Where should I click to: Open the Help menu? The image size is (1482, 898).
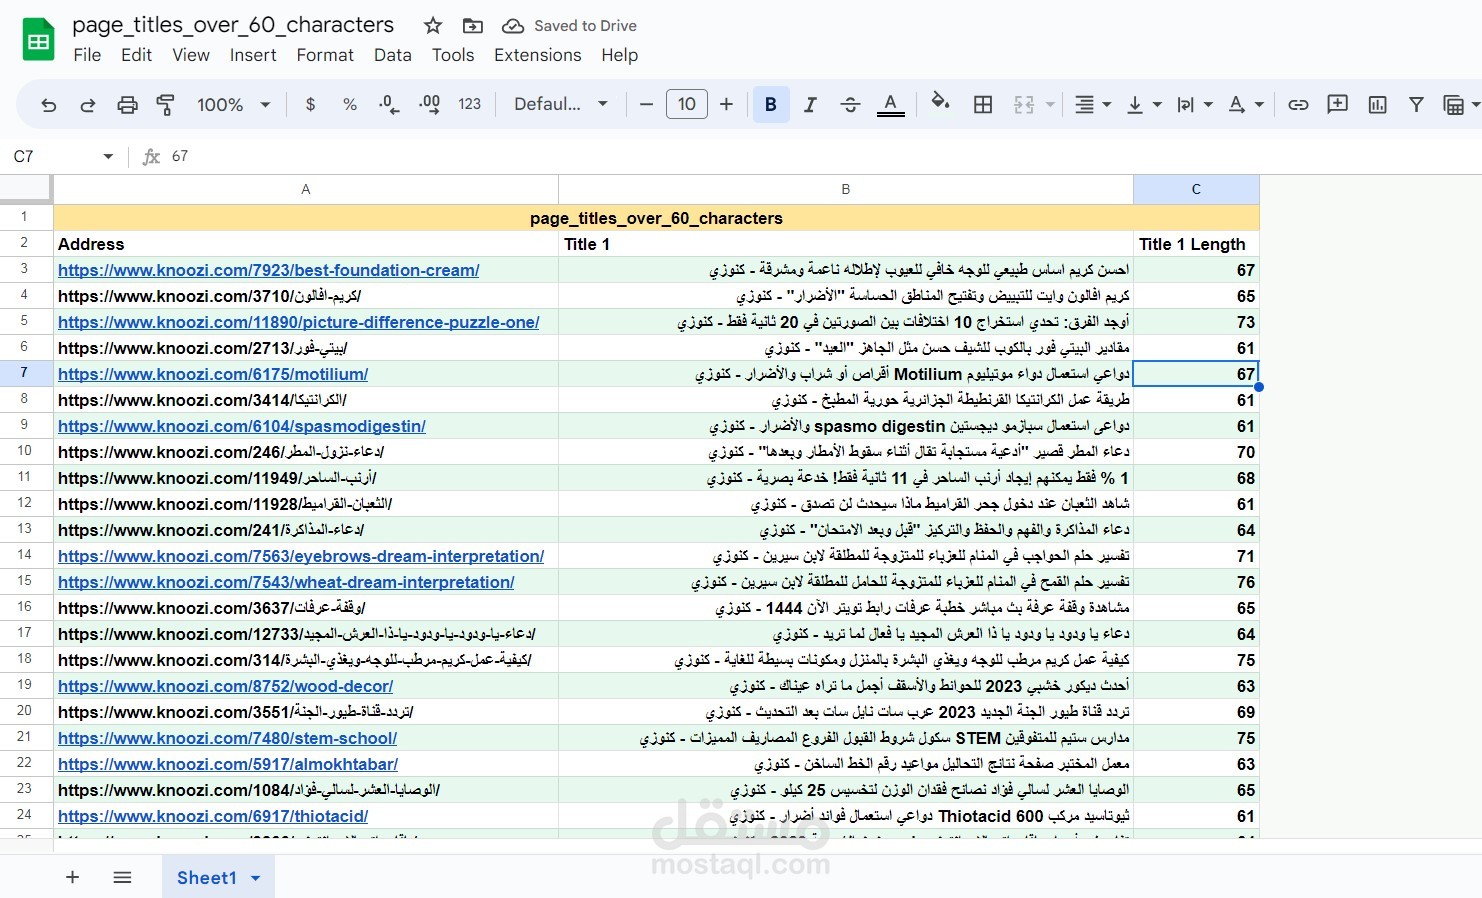point(620,55)
